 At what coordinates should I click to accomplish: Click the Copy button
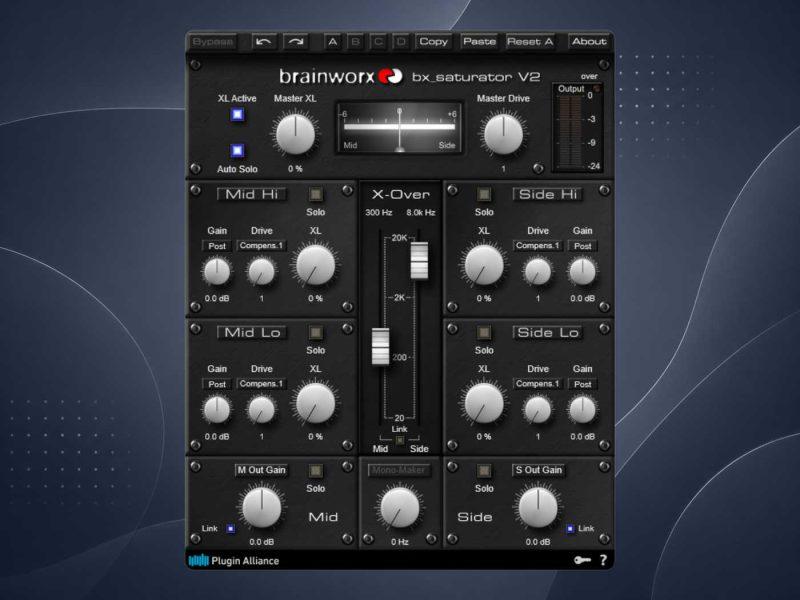point(433,42)
